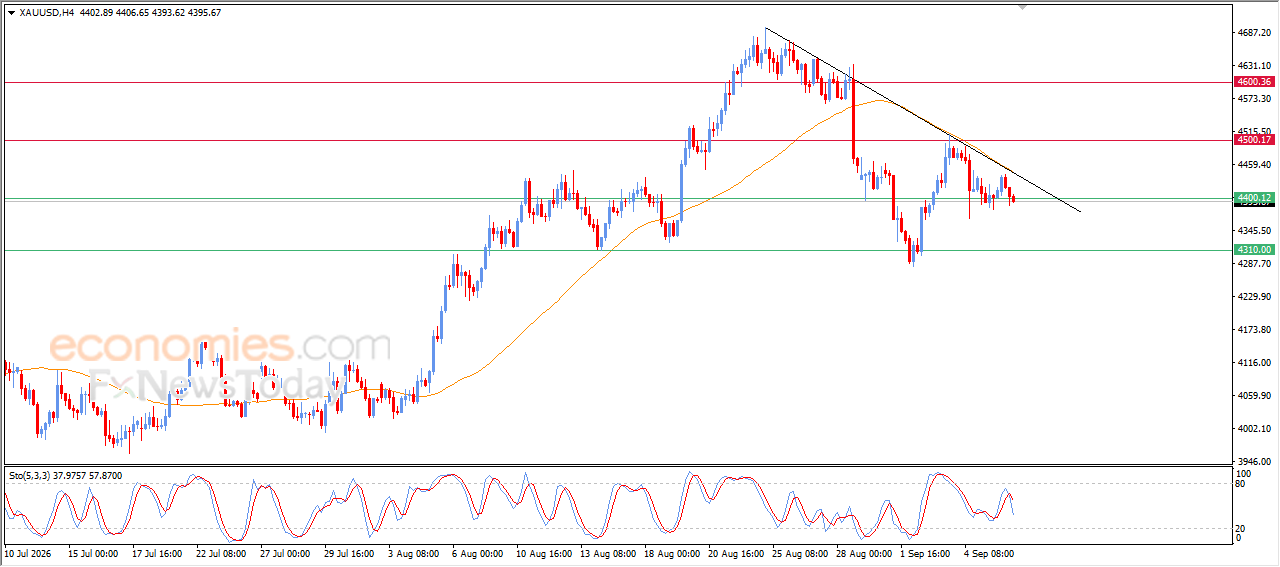Click the 6 Aug 00:00 date label

[477, 552]
